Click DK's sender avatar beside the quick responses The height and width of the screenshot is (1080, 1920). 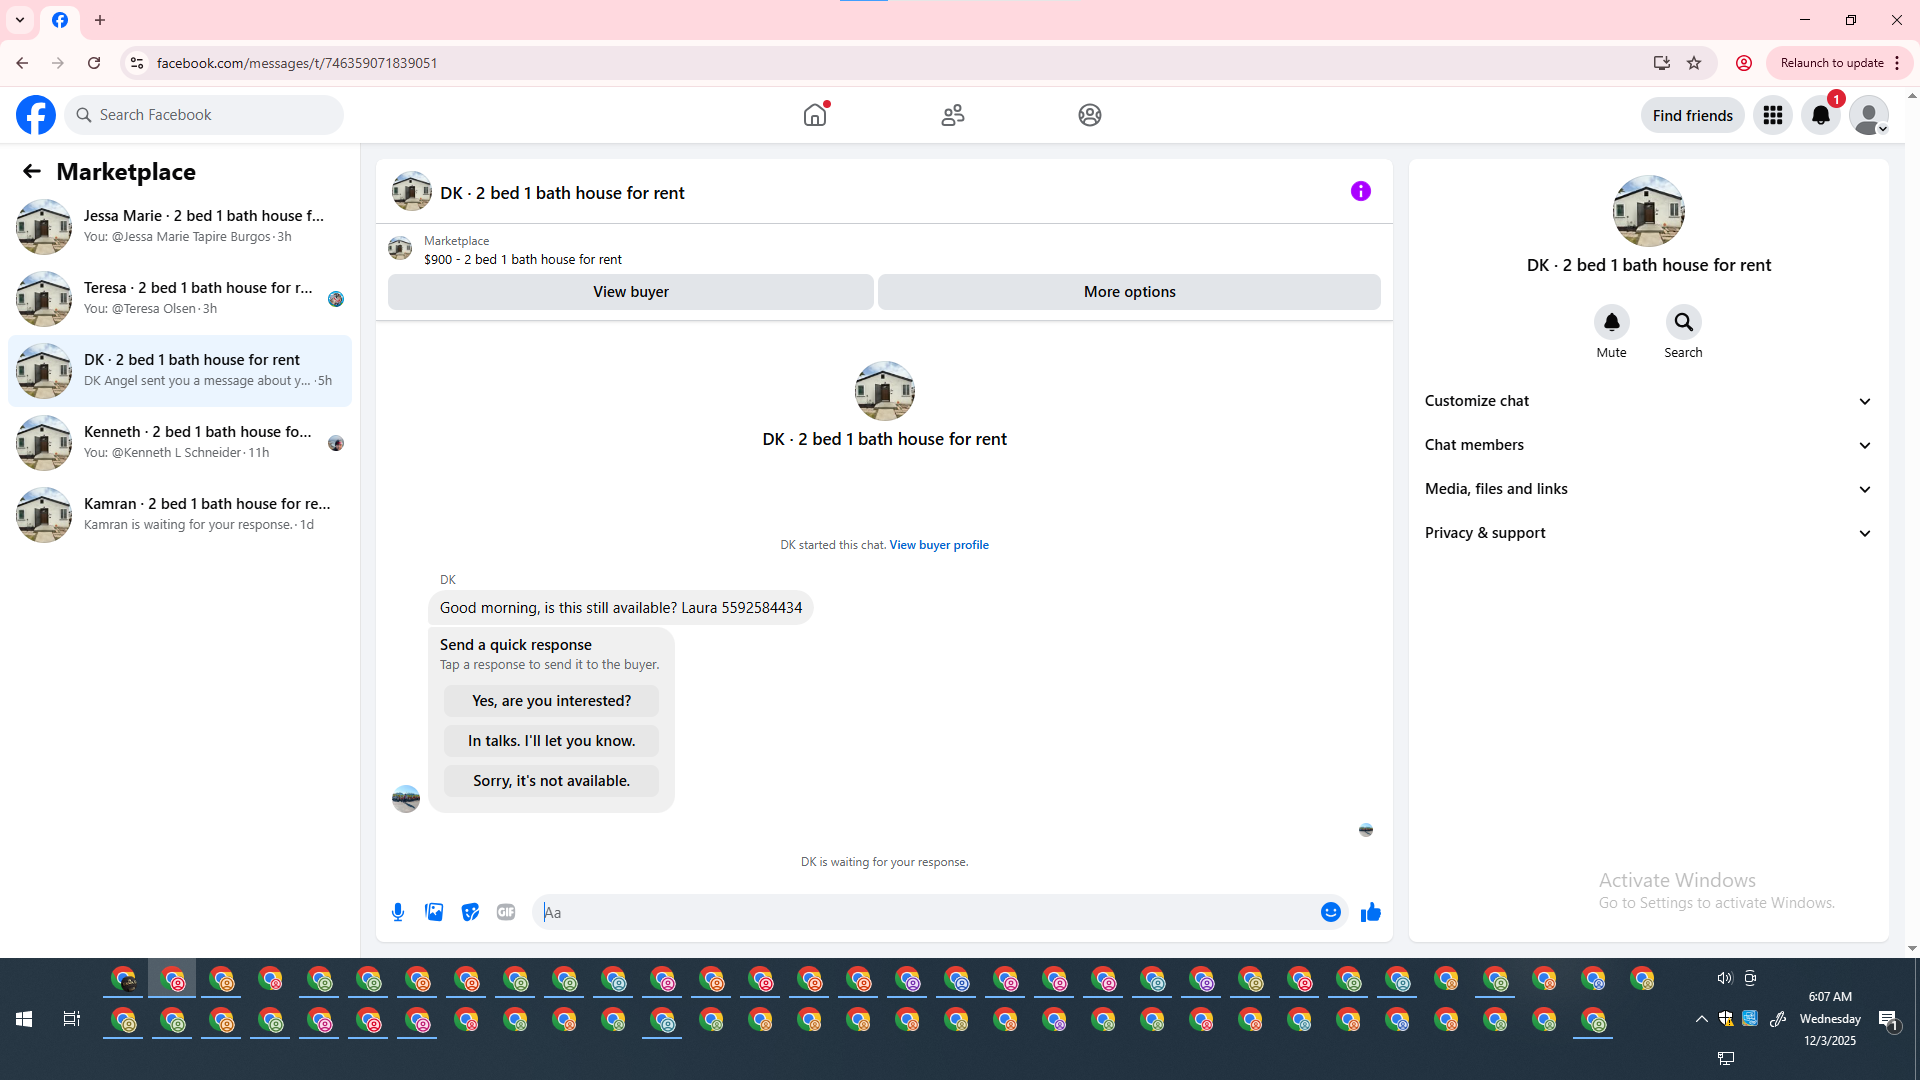[x=406, y=798]
